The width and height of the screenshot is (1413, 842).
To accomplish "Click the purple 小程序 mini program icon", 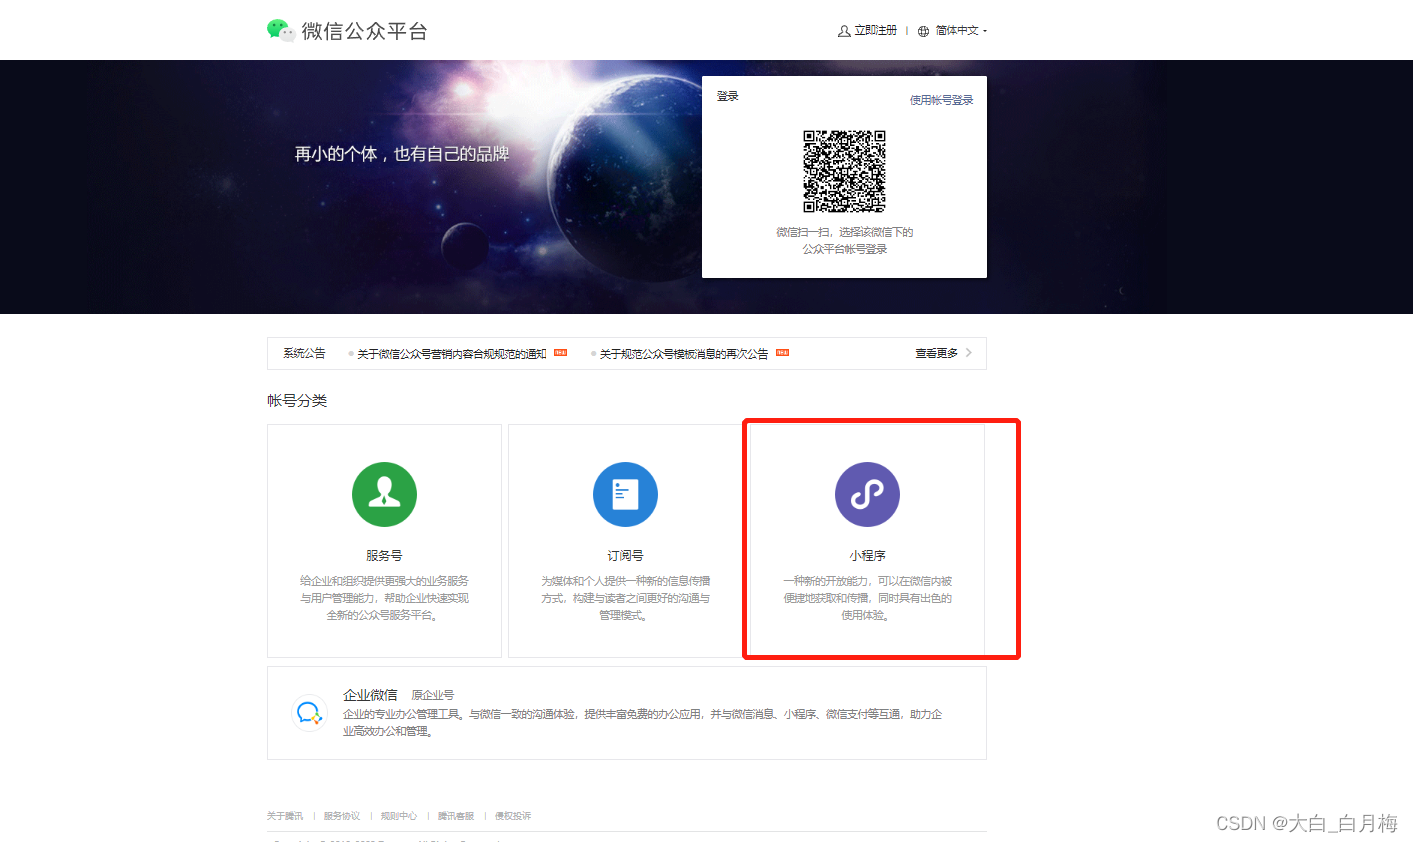I will tap(867, 494).
